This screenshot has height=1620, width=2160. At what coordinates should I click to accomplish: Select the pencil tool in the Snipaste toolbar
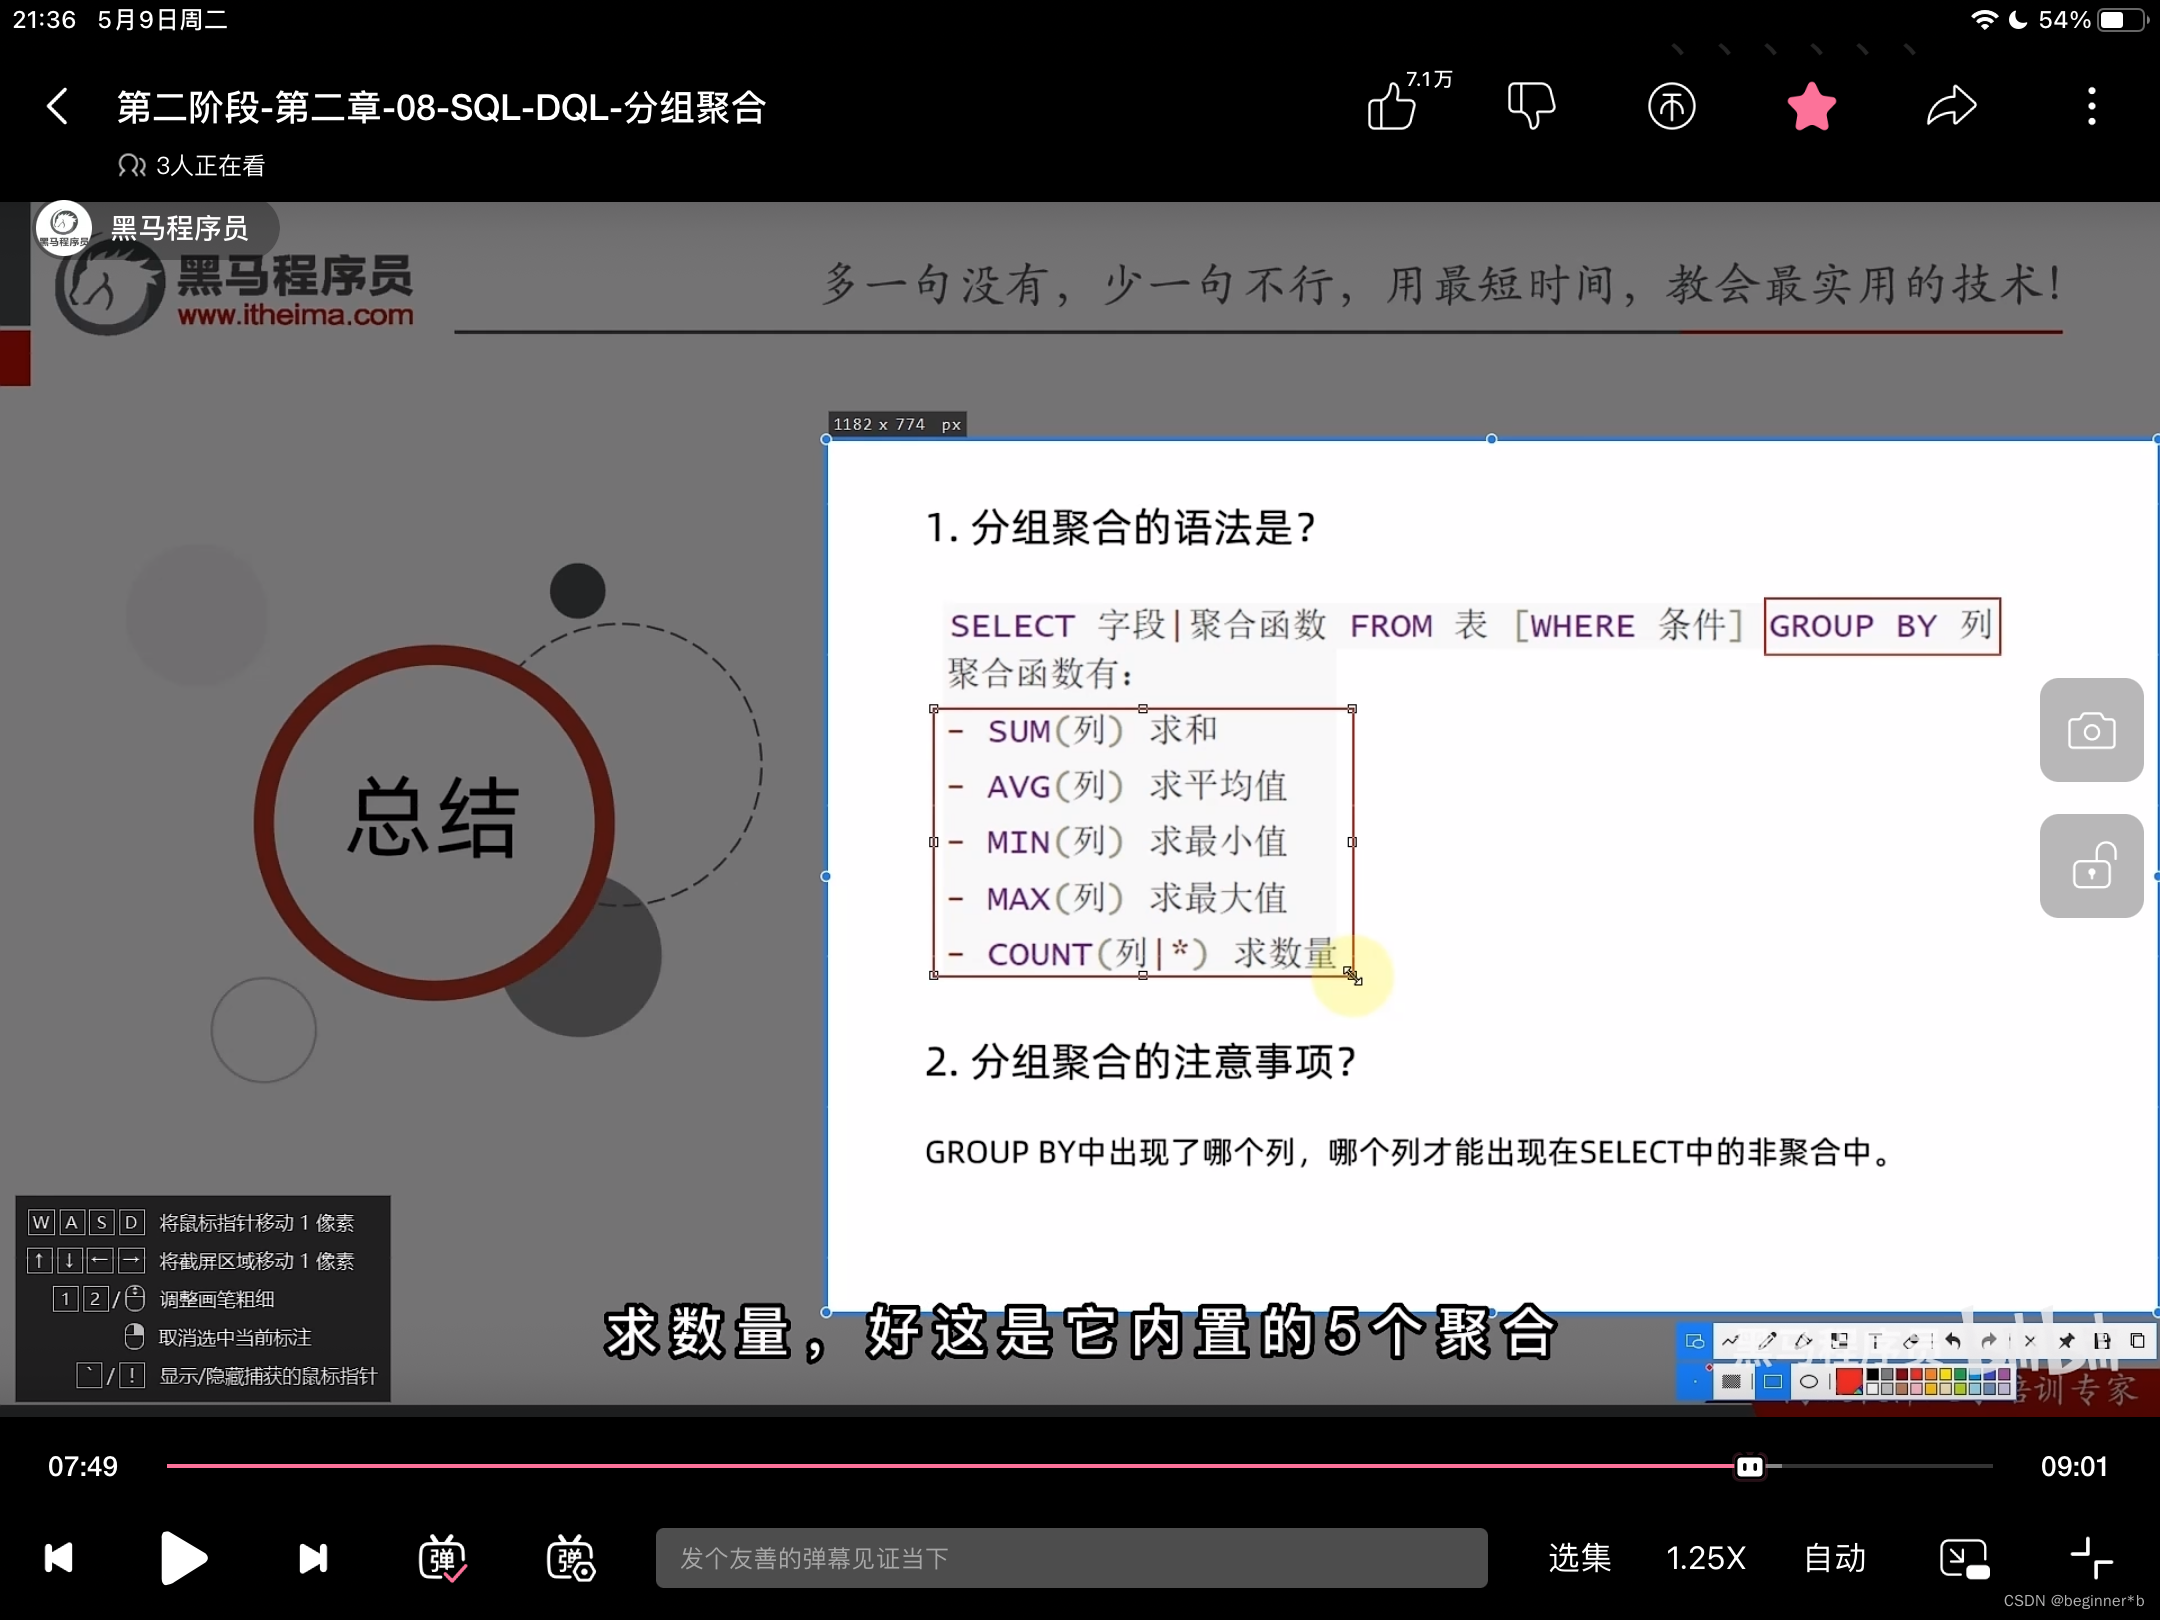pyautogui.click(x=1767, y=1341)
